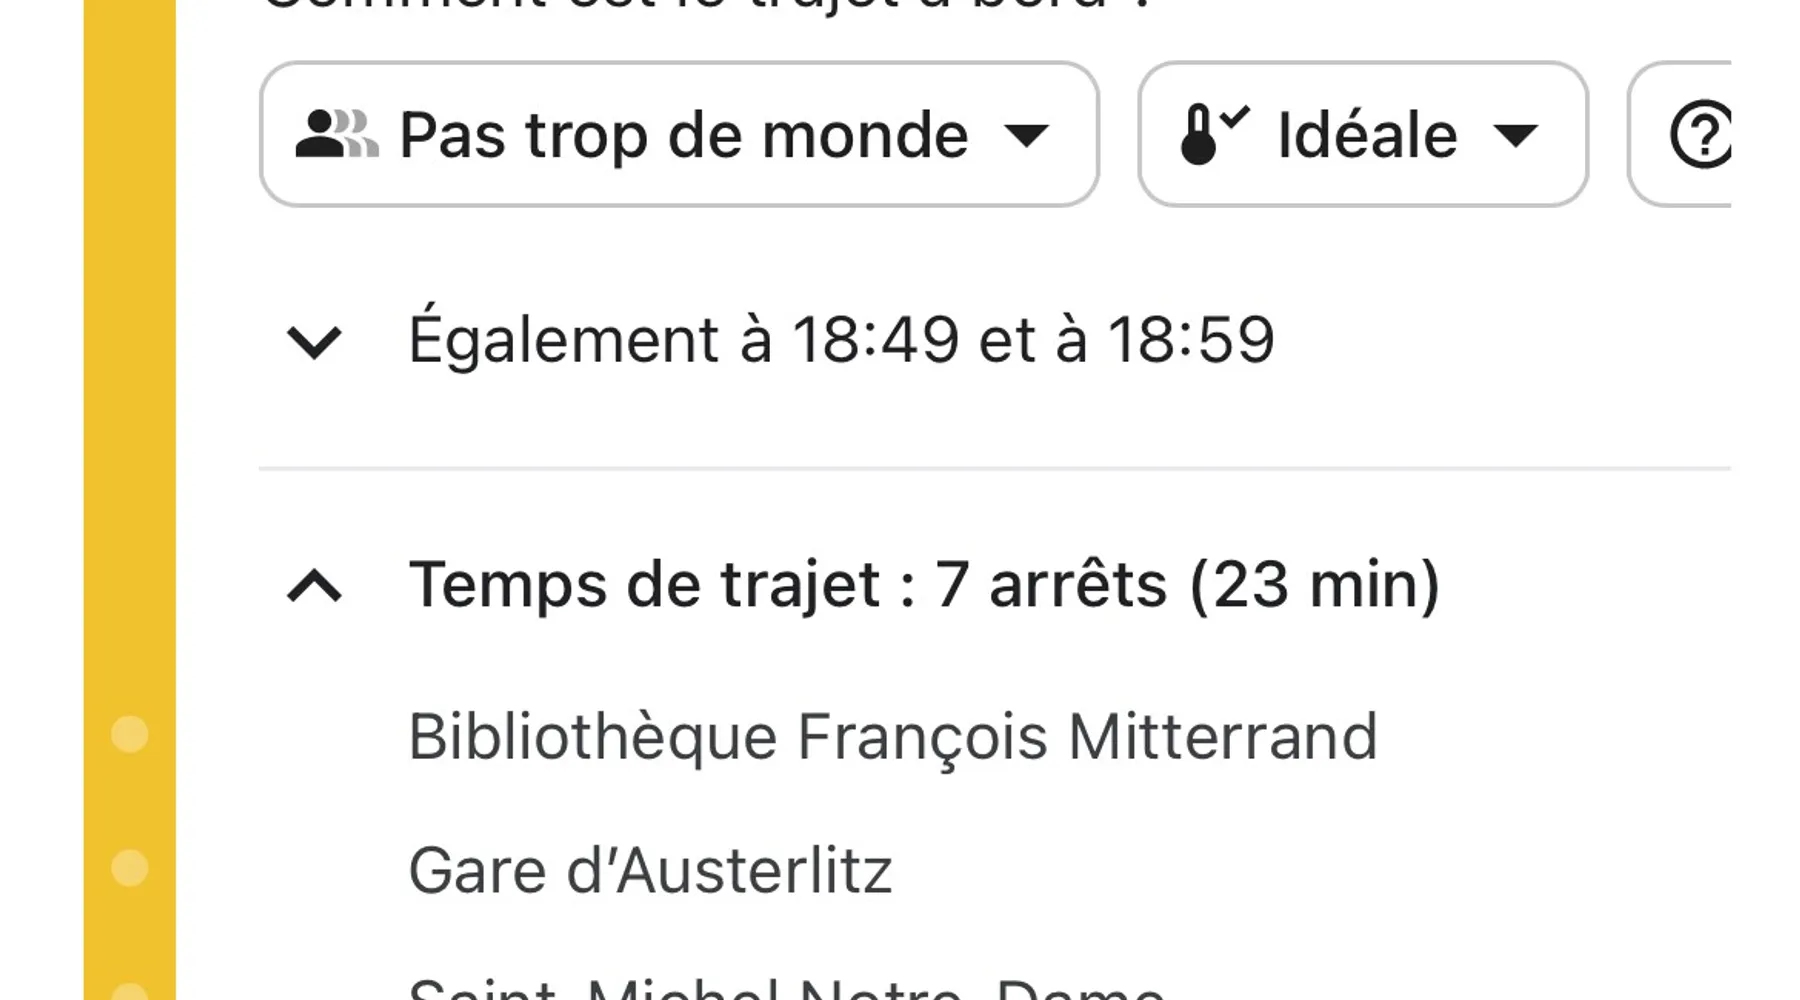This screenshot has height=1000, width=1800.
Task: Click the crowd people icon
Action: 337,134
